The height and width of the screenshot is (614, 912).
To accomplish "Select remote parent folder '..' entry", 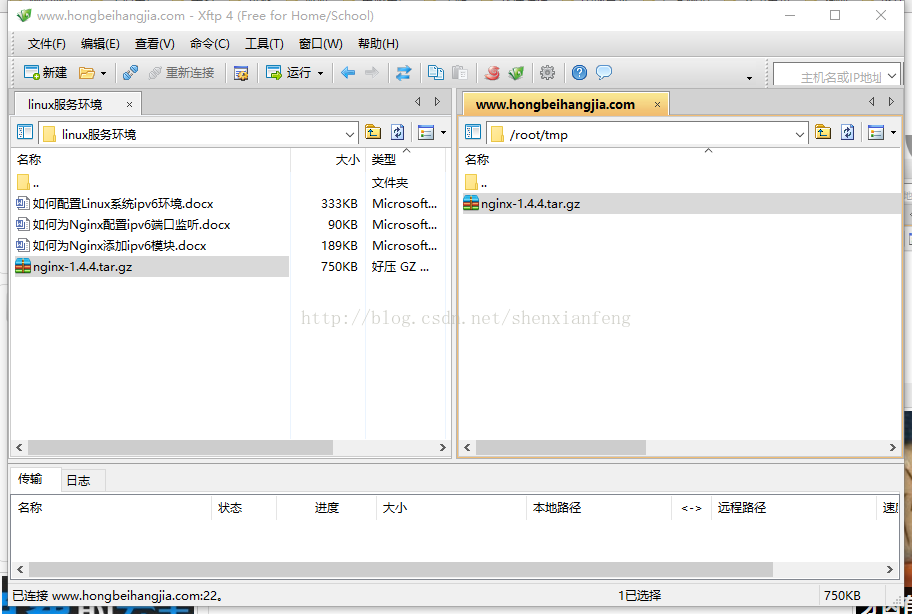I will (476, 183).
